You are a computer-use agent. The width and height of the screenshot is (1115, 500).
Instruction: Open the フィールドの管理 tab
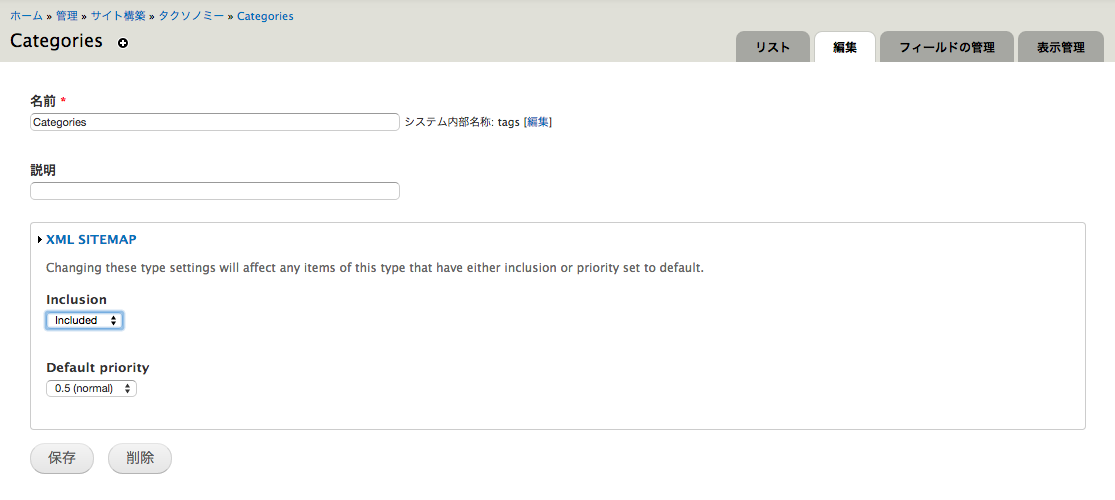point(946,47)
